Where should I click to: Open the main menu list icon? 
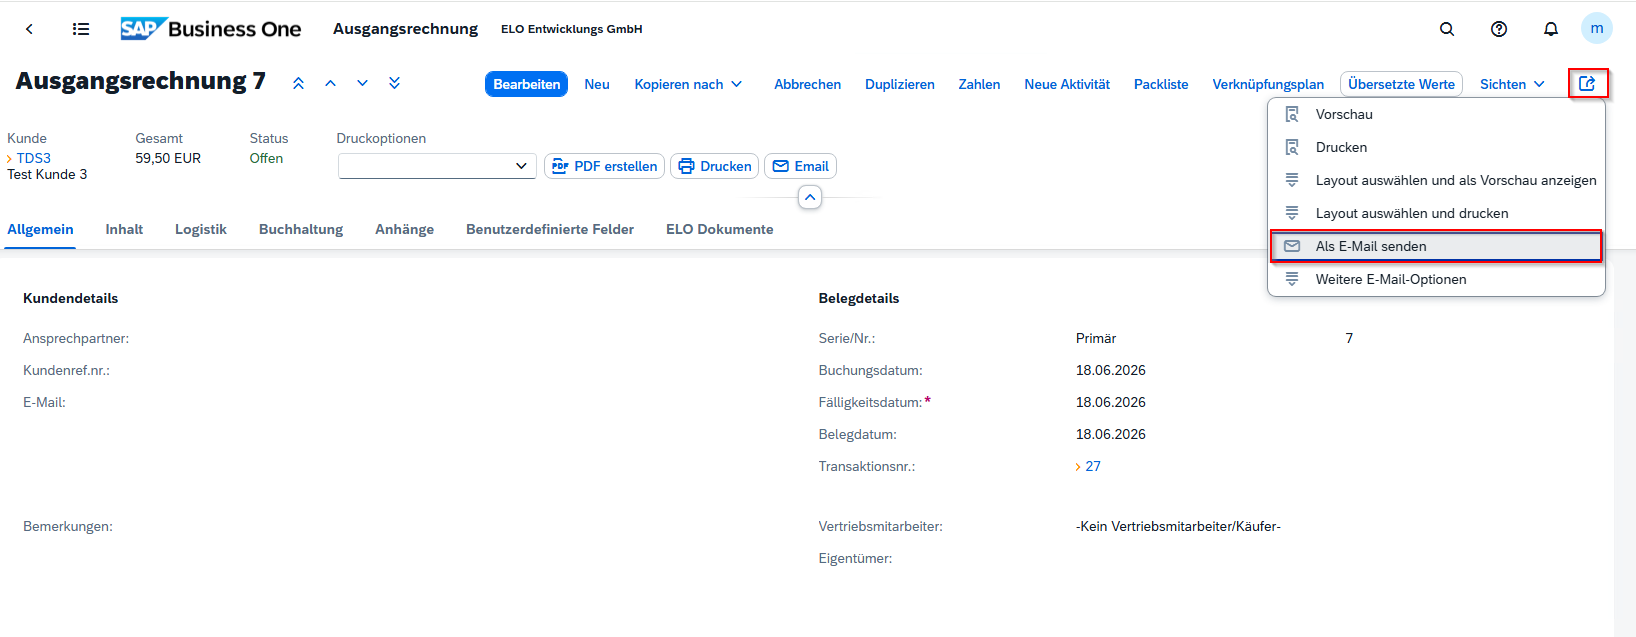pos(81,29)
